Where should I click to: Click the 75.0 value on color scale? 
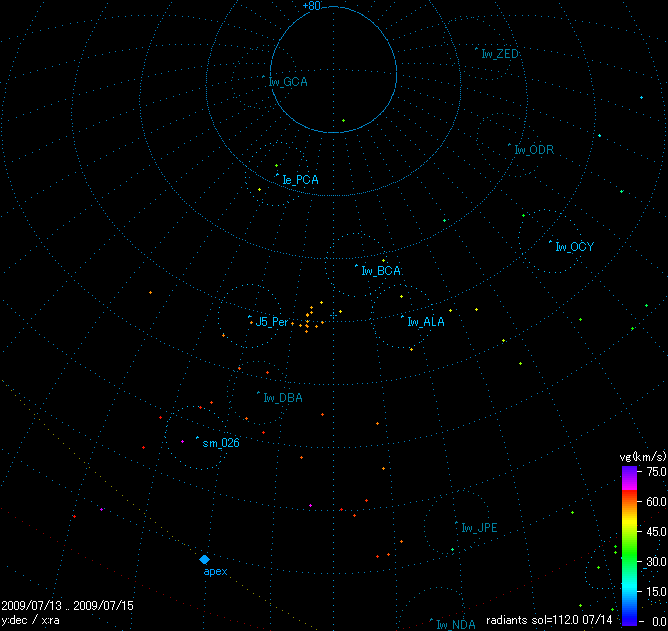point(656,472)
